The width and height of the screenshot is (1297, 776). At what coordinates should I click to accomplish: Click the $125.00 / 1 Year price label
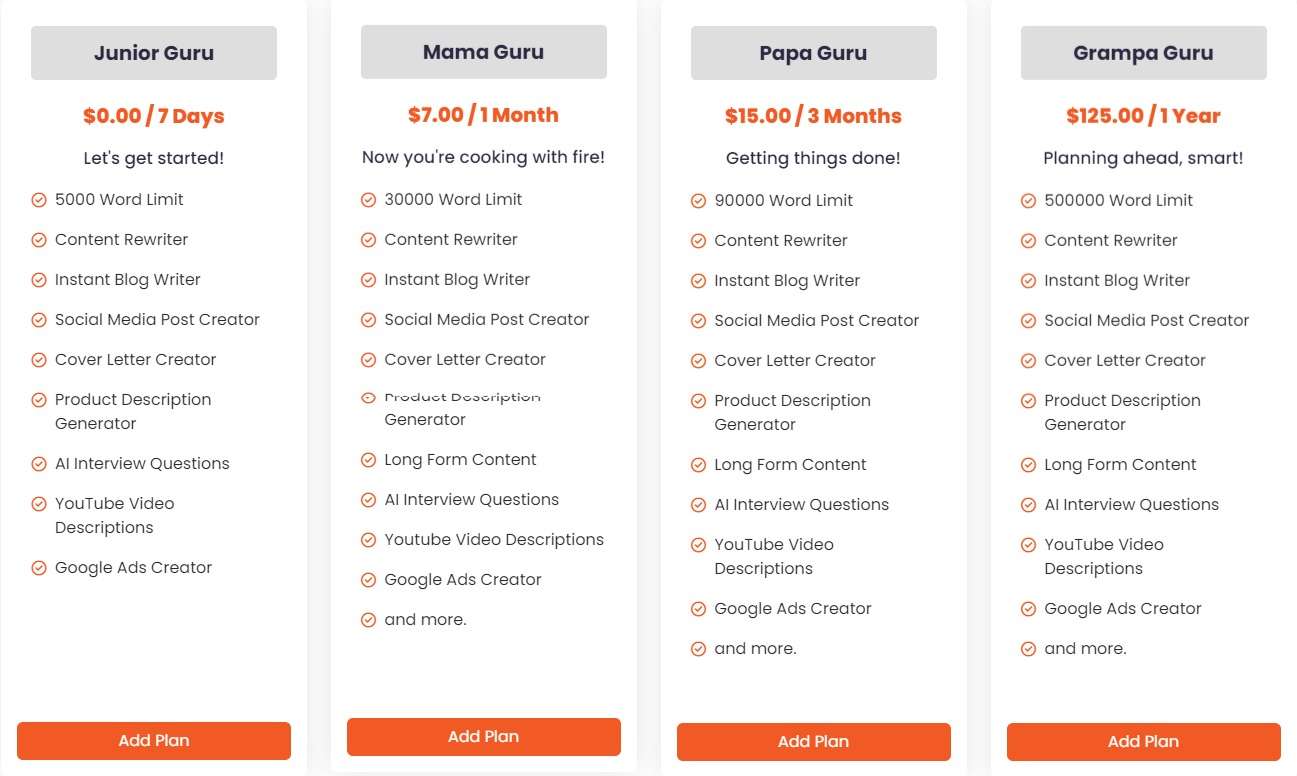(1143, 115)
